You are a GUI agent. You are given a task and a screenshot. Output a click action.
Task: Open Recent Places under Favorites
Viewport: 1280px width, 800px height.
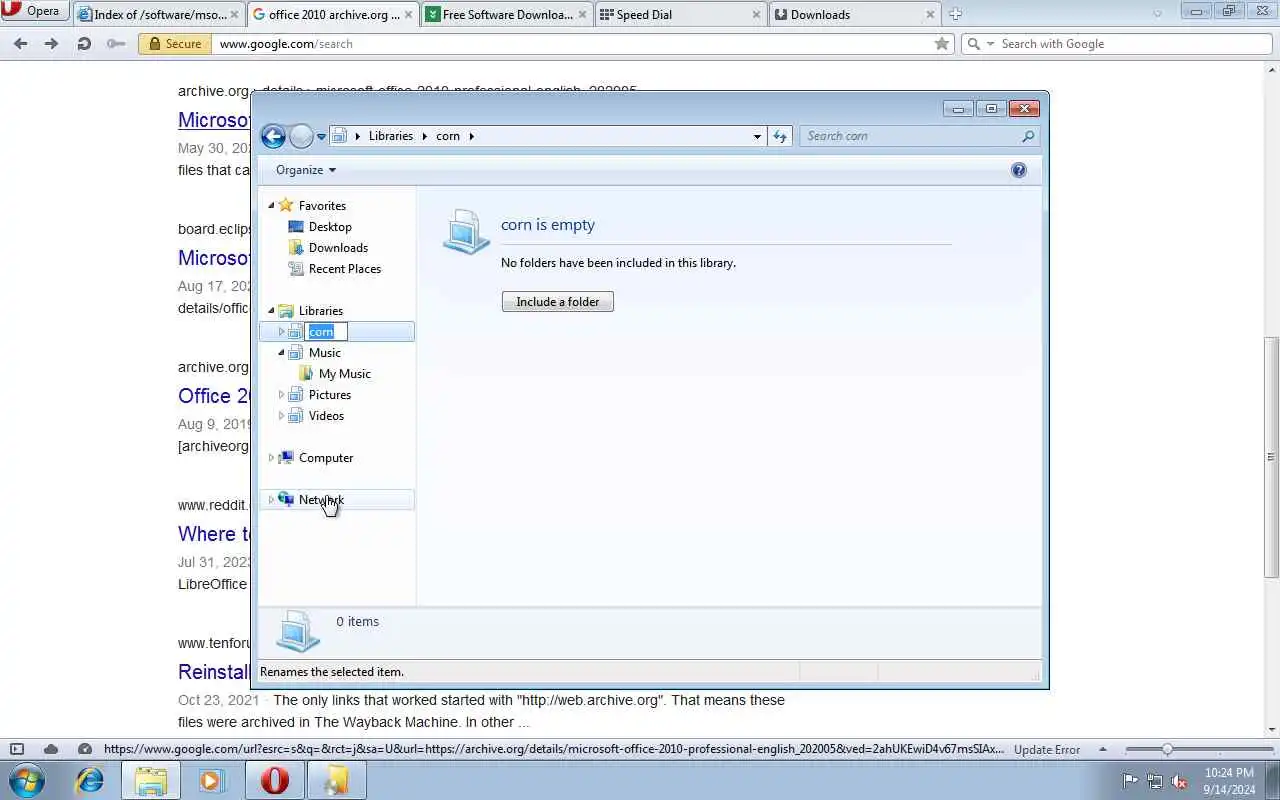coord(345,269)
